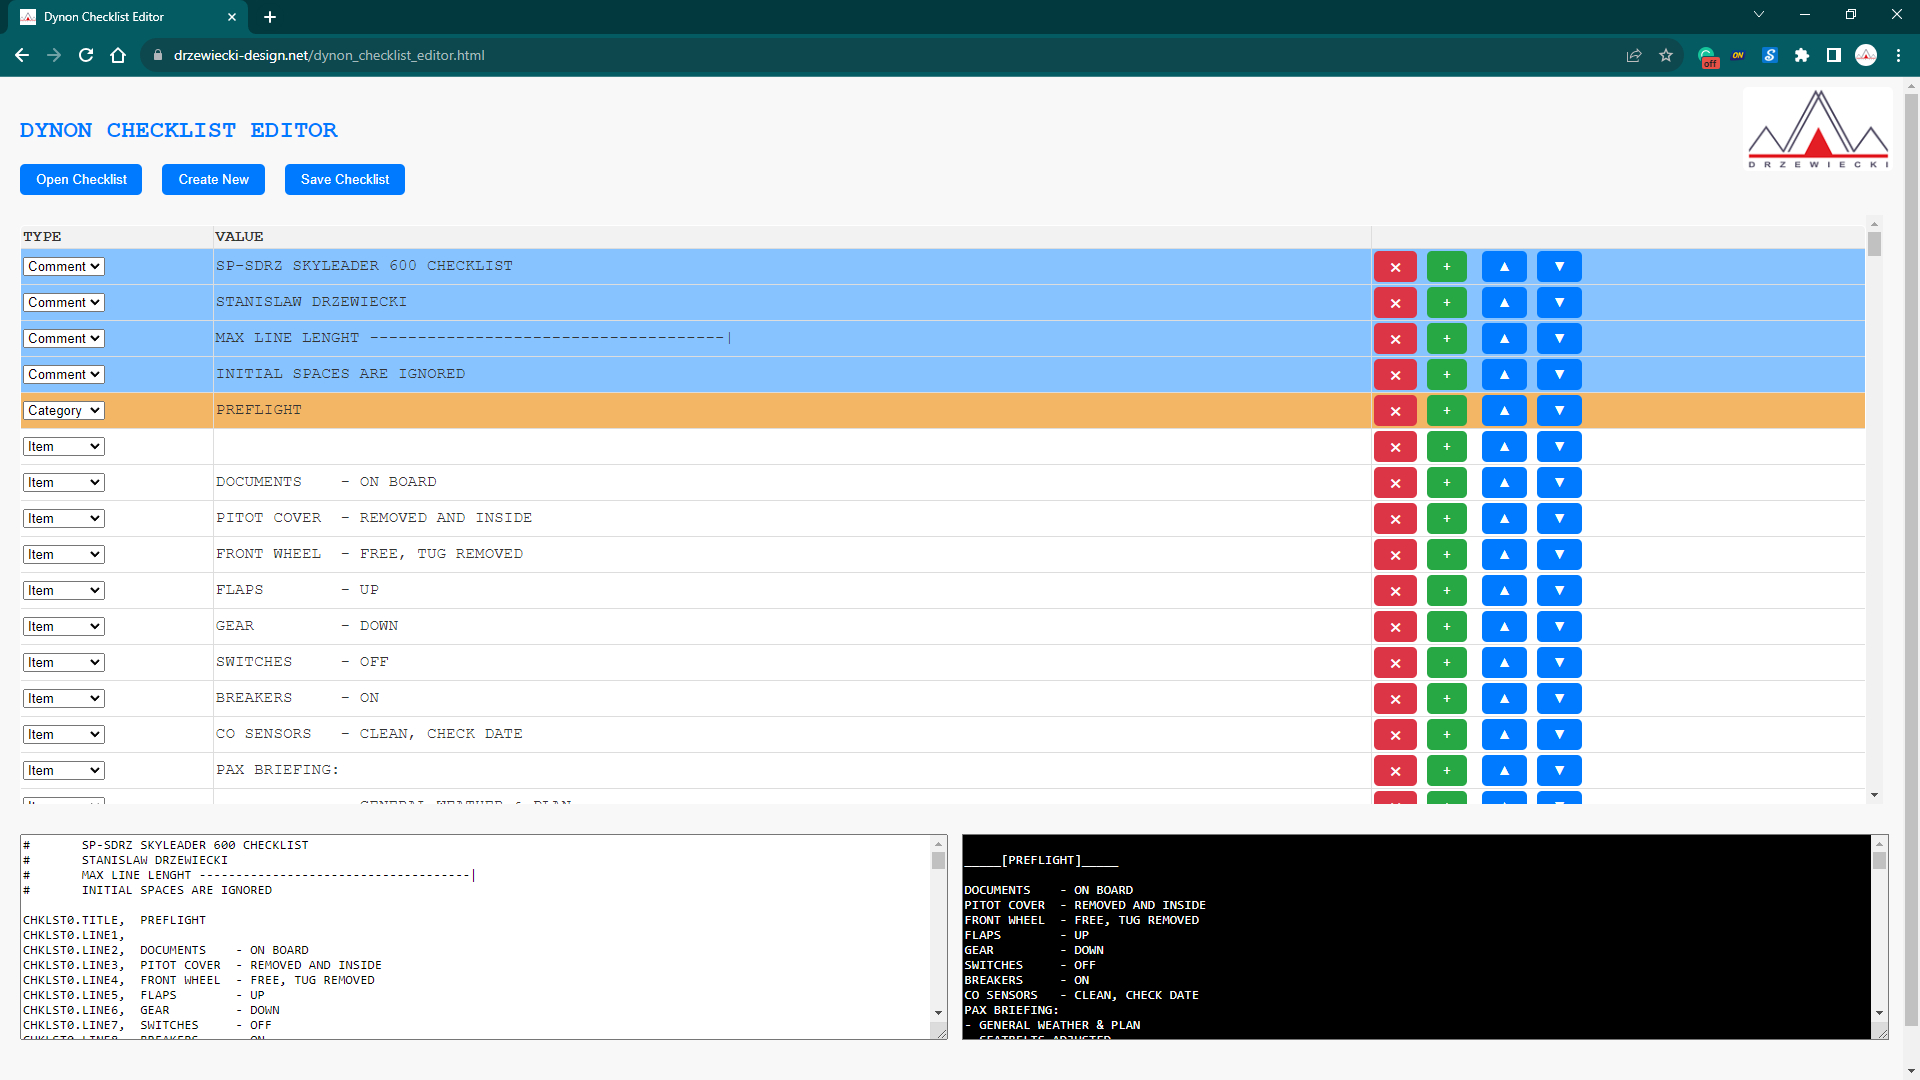Move PITOT COVER row down

click(x=1559, y=519)
